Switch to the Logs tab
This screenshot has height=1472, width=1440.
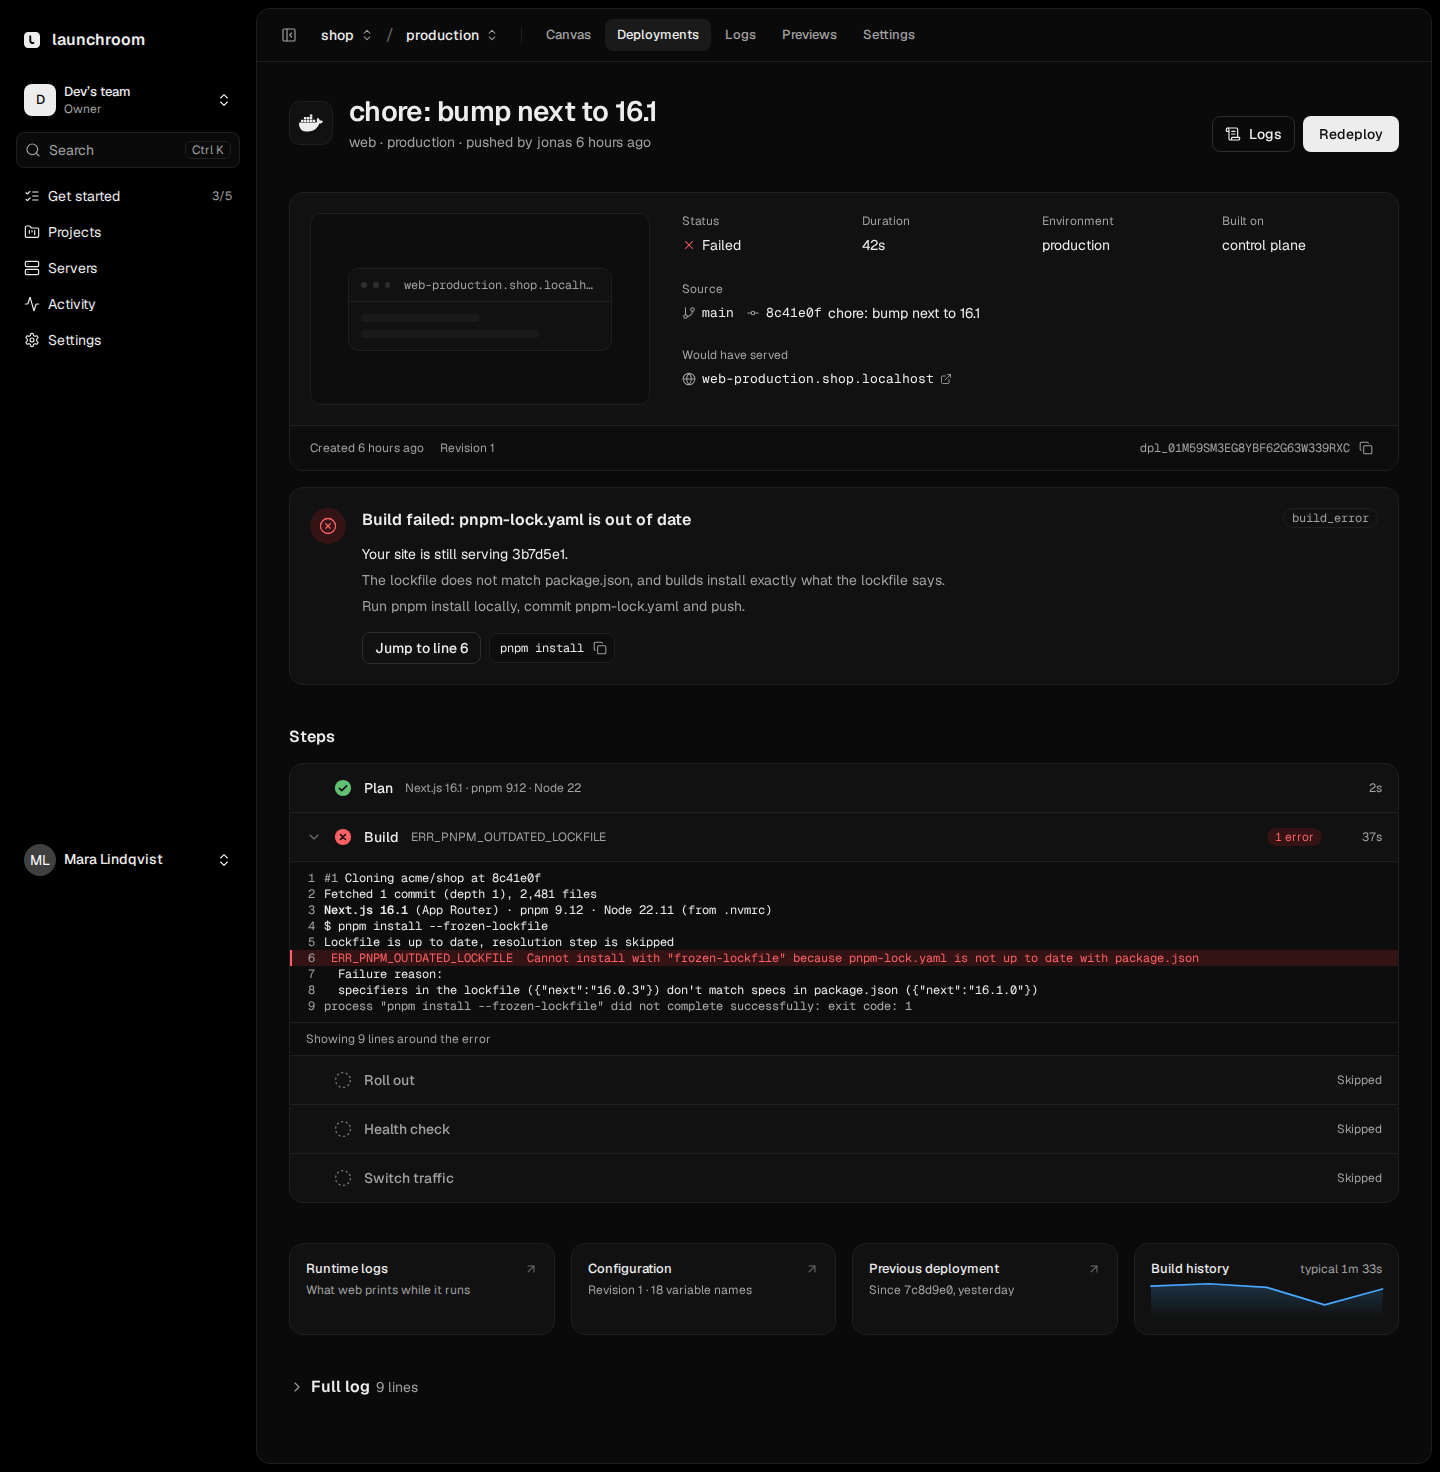coord(740,35)
